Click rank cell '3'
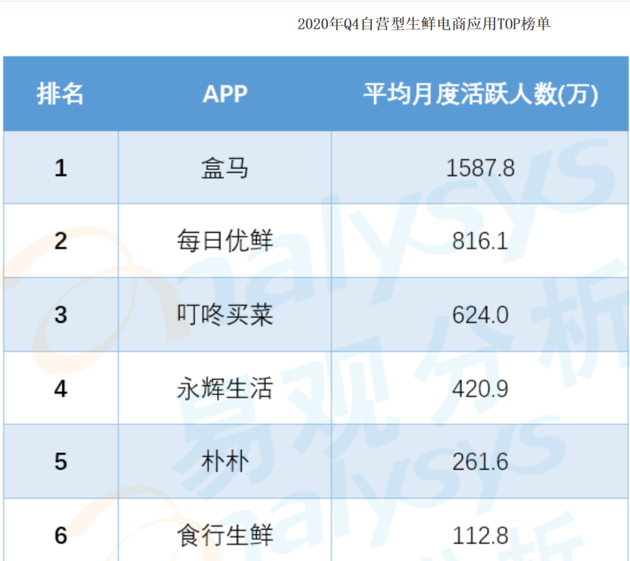The image size is (630, 561). pyautogui.click(x=61, y=315)
